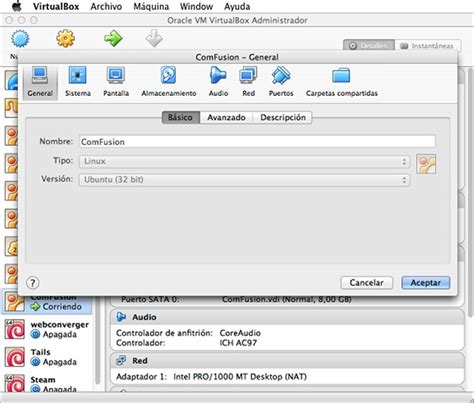Open the Pantalla settings section

[116, 82]
